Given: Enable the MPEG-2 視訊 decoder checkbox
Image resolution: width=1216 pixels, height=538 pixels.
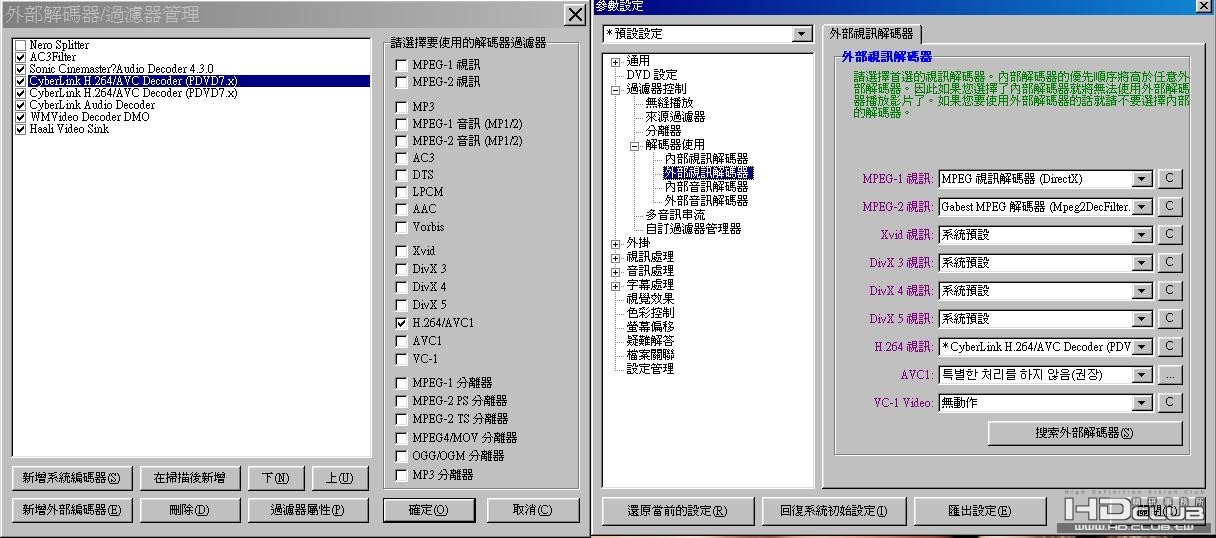Looking at the screenshot, I should [x=402, y=82].
